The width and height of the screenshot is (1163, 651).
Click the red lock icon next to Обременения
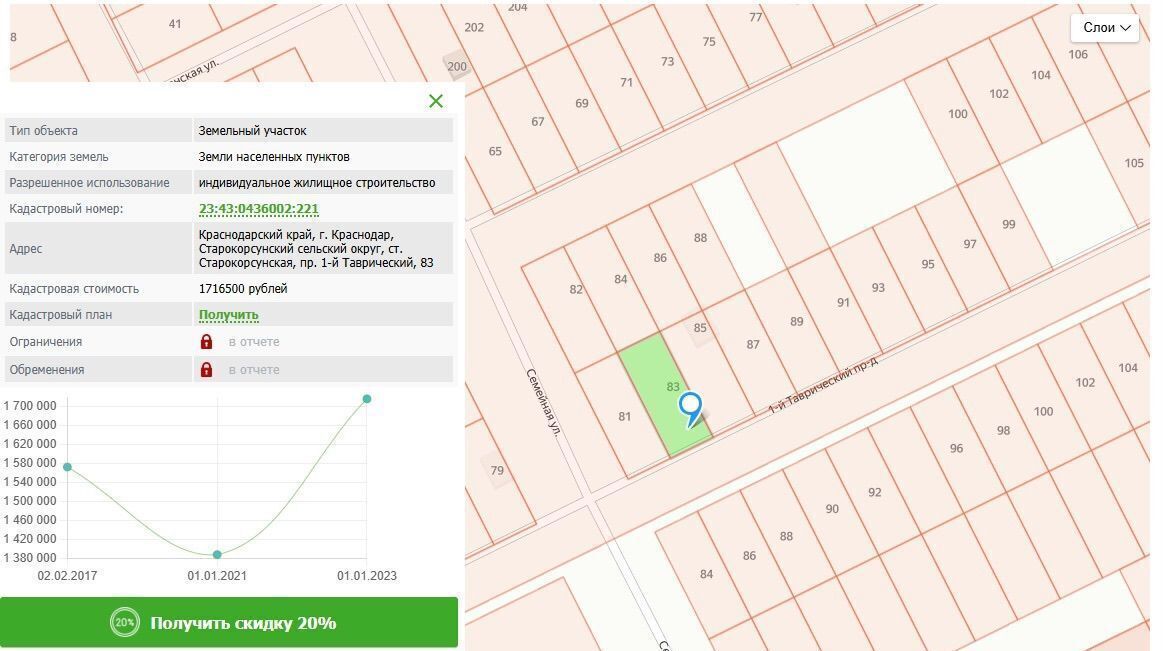click(206, 369)
